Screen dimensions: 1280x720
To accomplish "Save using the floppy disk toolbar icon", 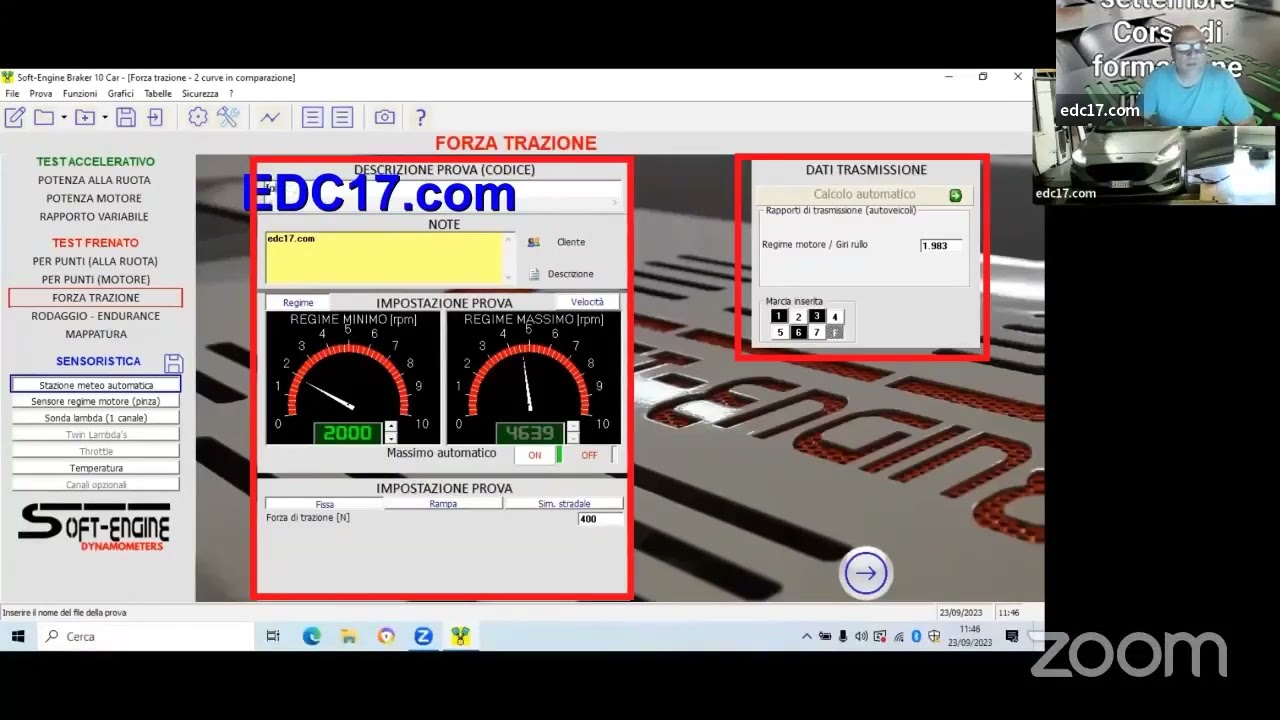I will point(126,117).
